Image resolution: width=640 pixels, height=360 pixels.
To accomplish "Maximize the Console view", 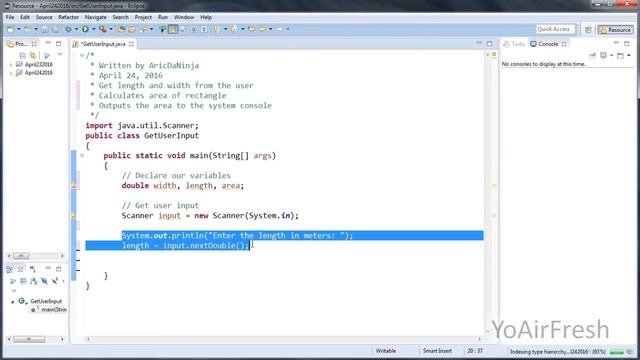I will click(x=627, y=43).
